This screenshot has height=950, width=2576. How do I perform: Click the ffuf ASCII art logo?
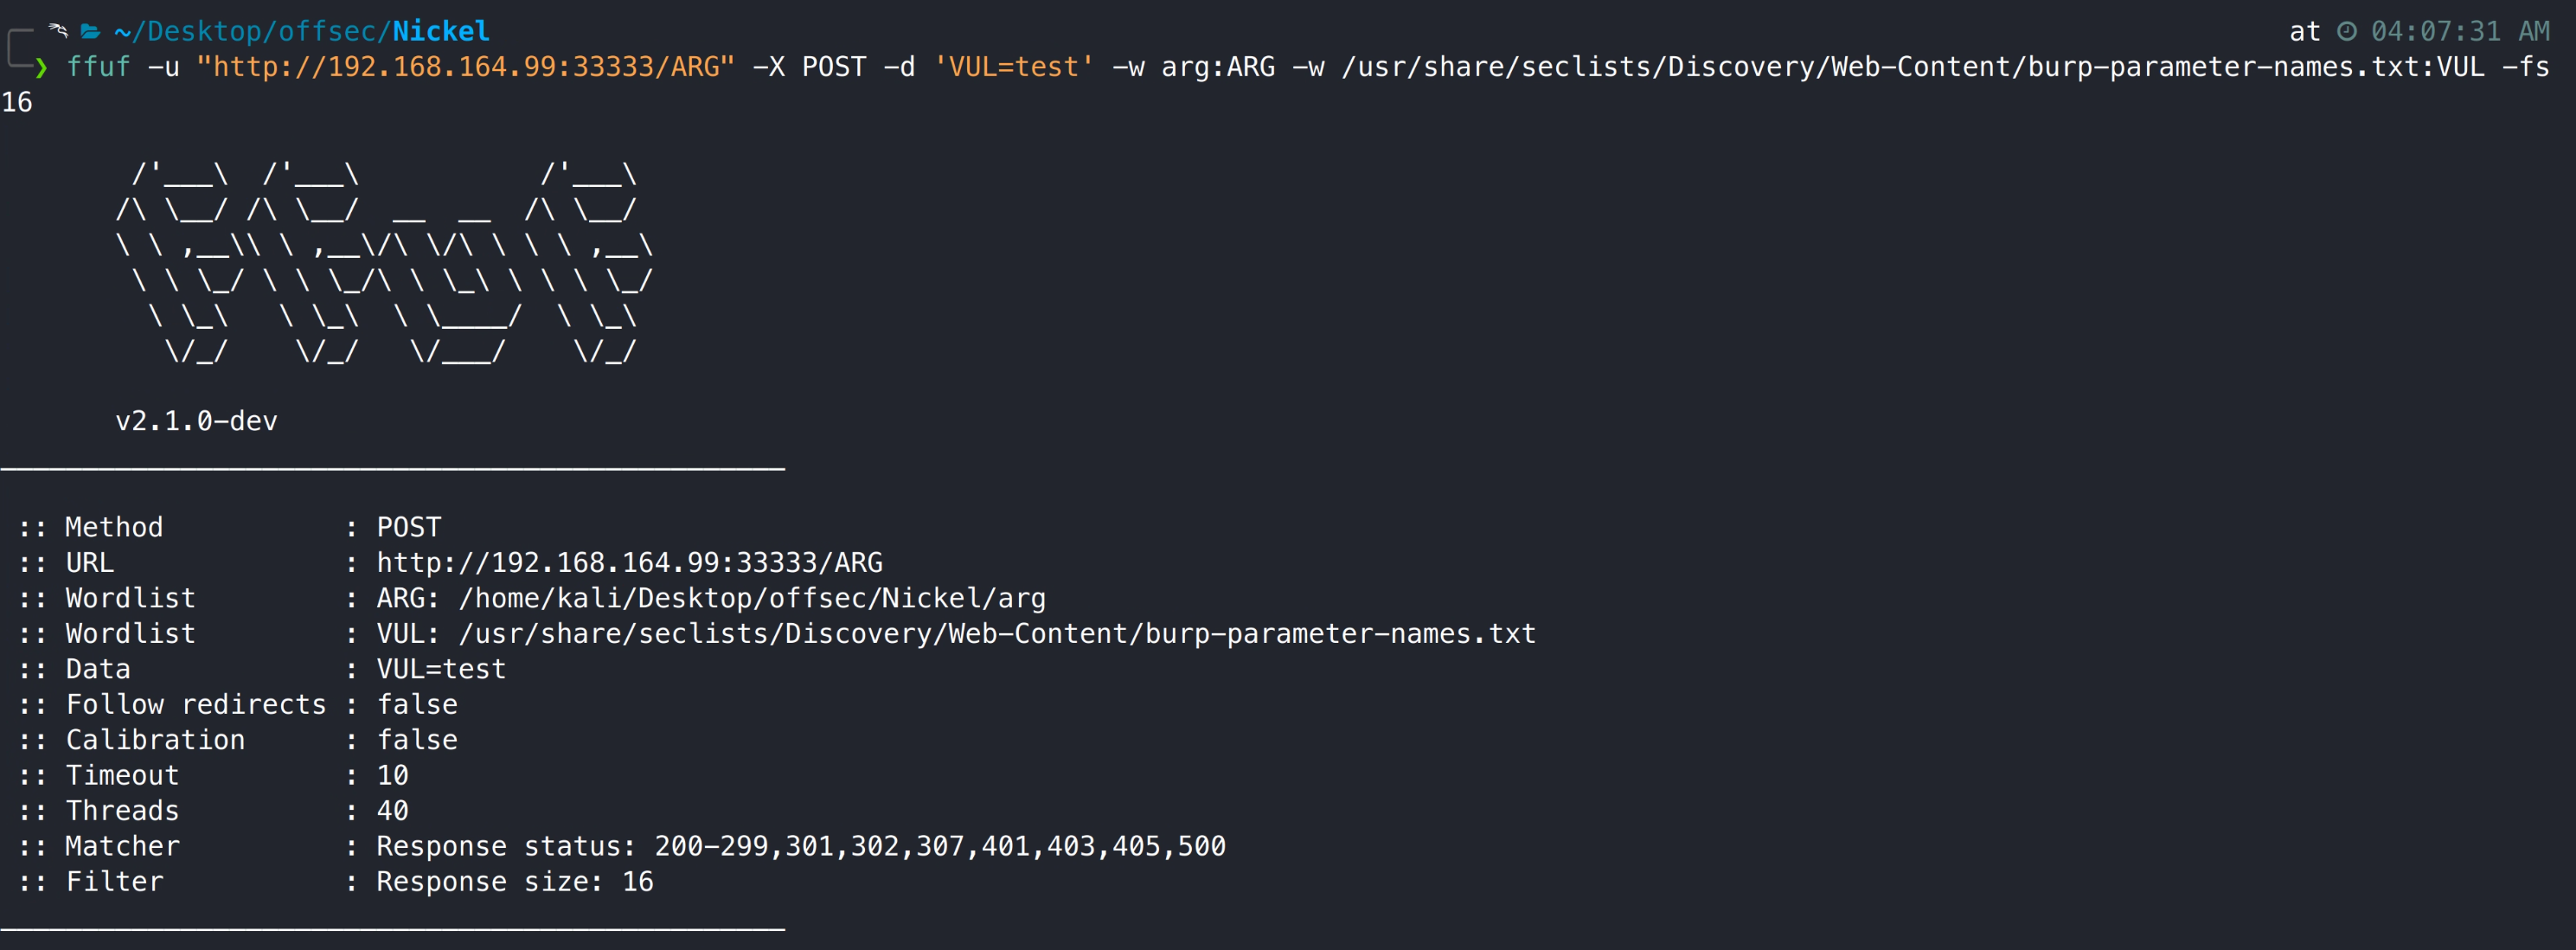pyautogui.click(x=384, y=263)
